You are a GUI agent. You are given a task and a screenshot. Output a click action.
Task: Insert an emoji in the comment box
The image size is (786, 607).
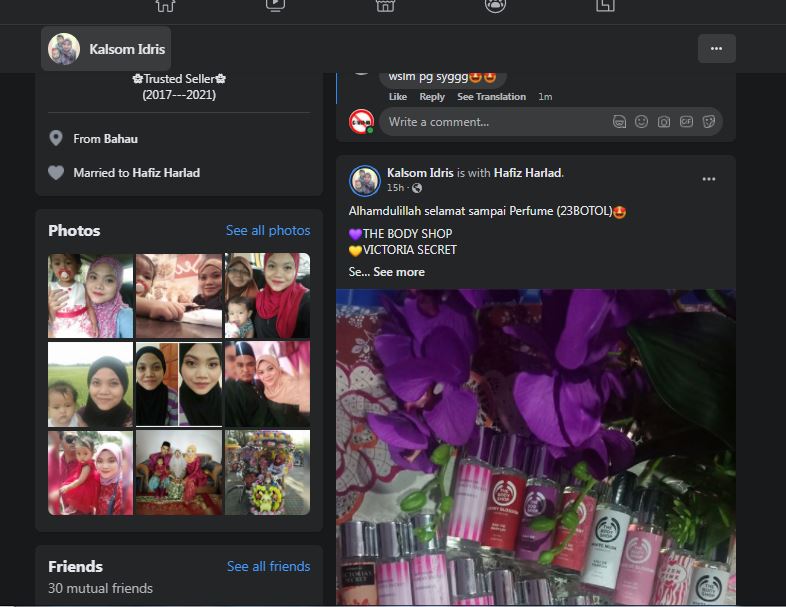641,122
